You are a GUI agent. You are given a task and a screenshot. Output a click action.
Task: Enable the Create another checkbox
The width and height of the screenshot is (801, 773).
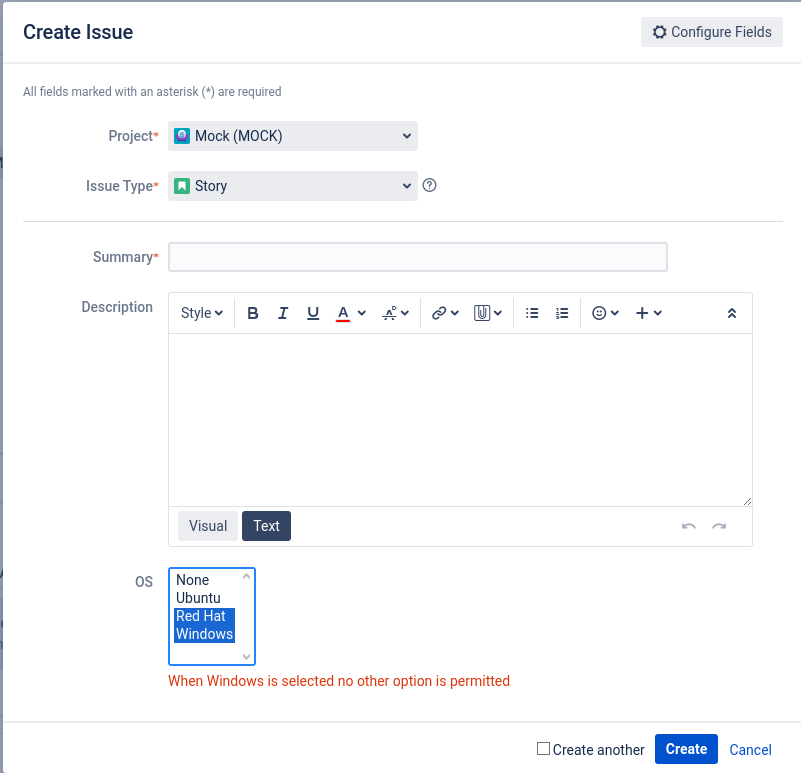[x=544, y=748]
